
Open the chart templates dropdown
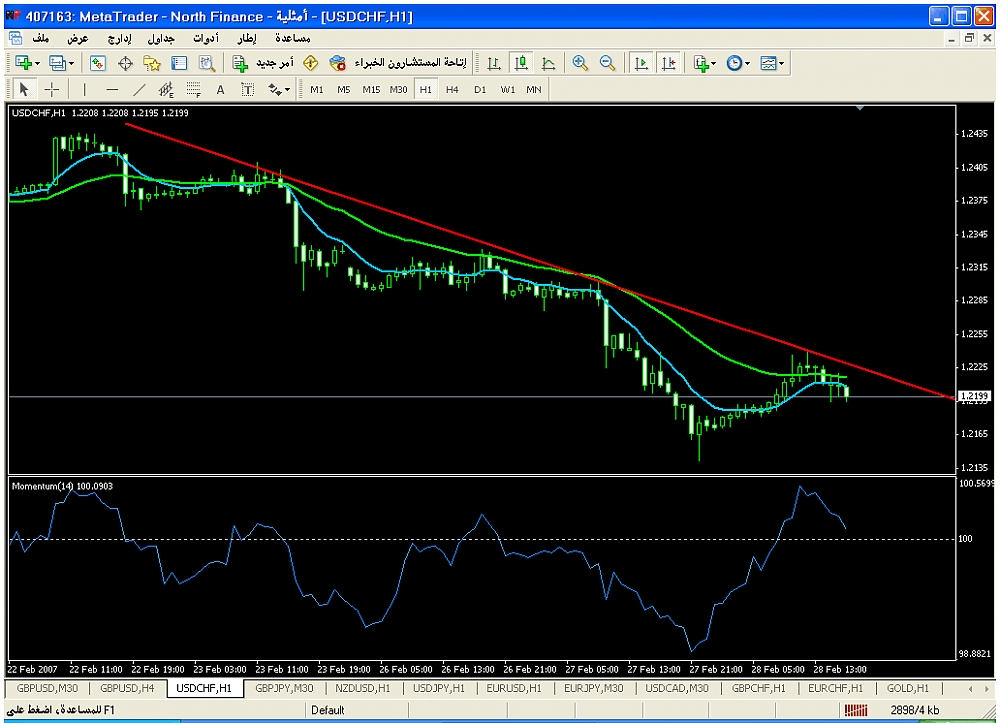[772, 63]
